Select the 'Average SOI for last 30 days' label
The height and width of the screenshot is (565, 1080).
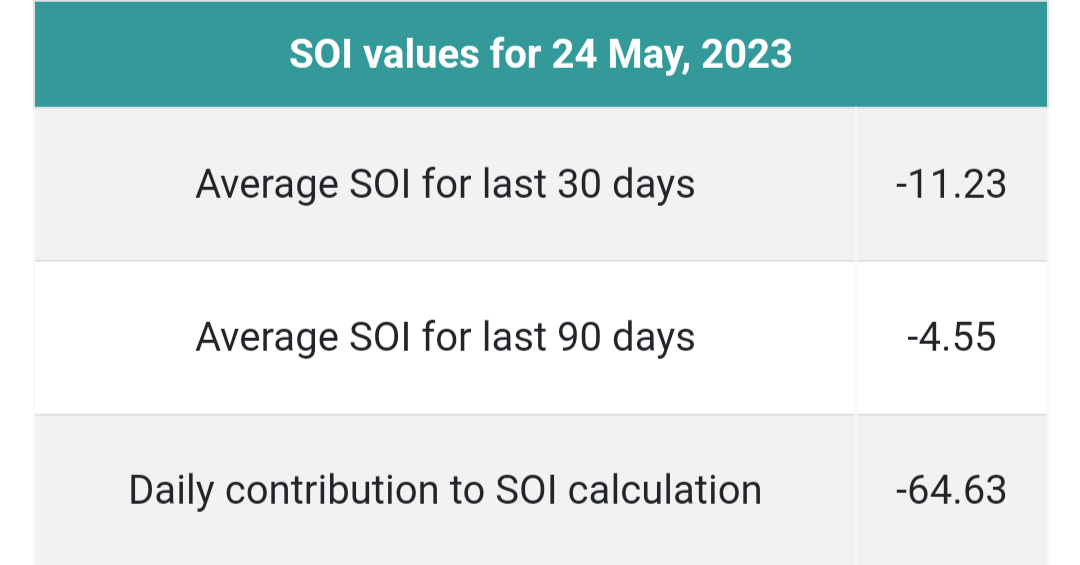pos(445,185)
